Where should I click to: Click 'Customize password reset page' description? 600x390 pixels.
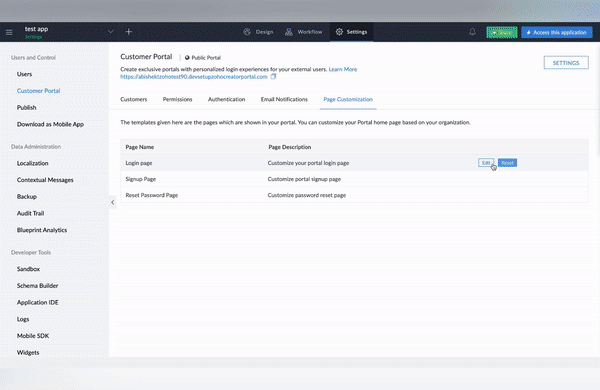tap(307, 195)
